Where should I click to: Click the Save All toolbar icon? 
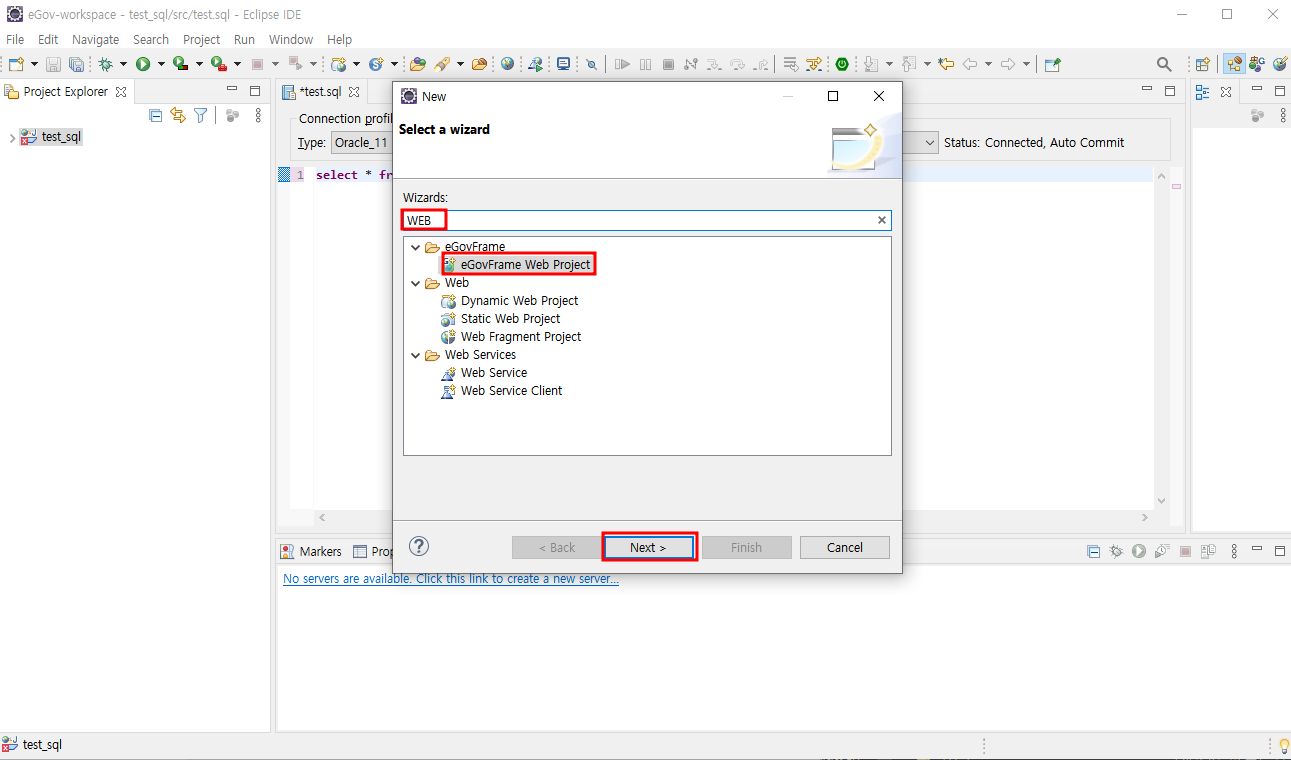[76, 64]
